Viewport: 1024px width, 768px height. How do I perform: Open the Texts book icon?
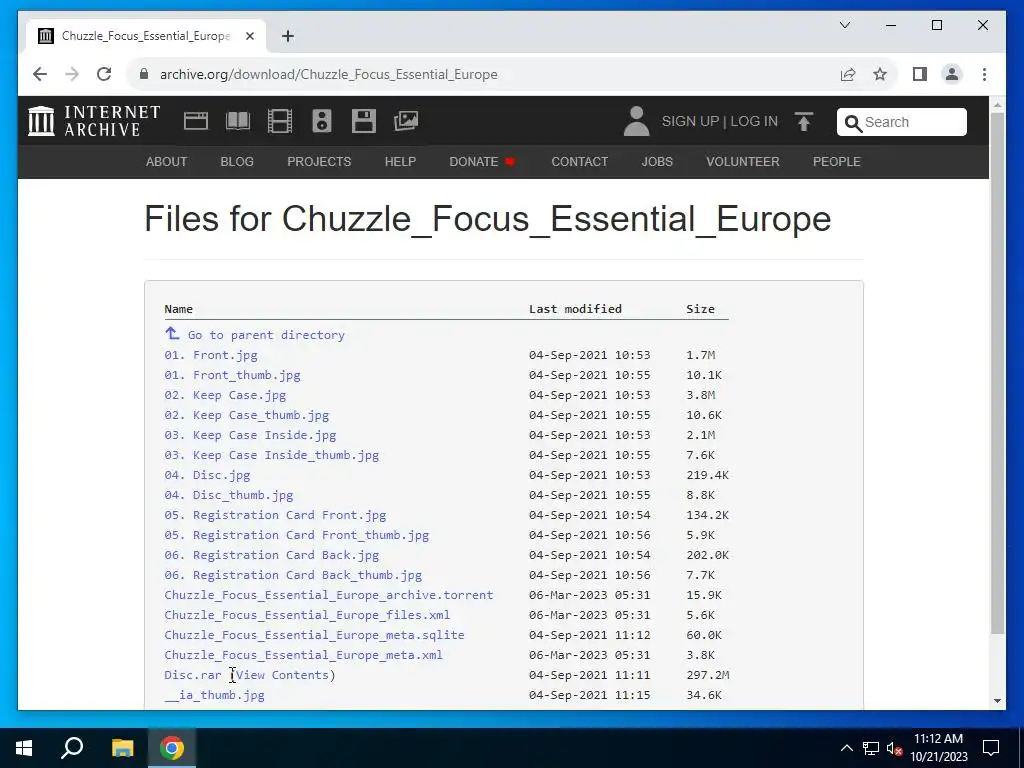238,121
